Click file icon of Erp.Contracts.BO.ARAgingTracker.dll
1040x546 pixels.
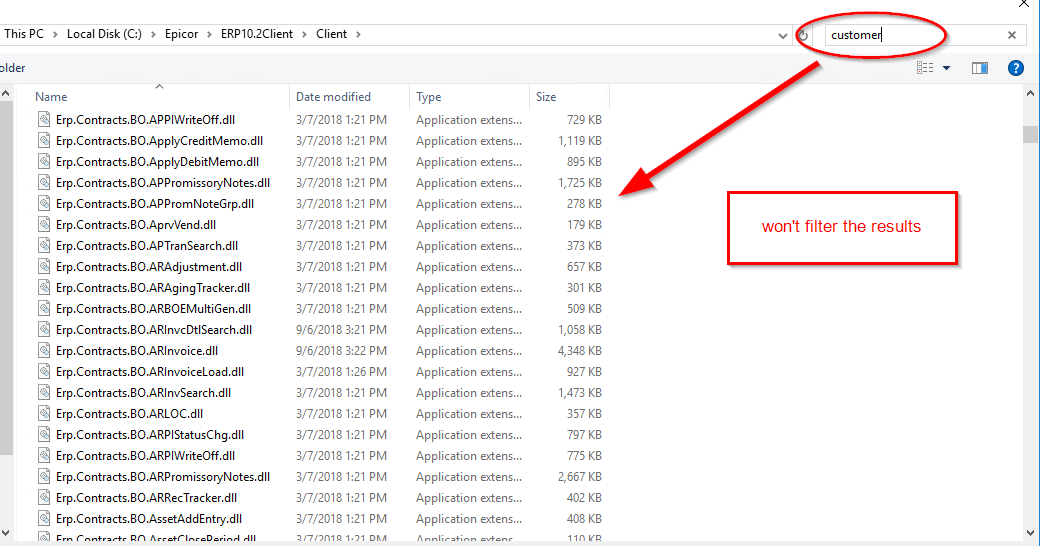[44, 288]
